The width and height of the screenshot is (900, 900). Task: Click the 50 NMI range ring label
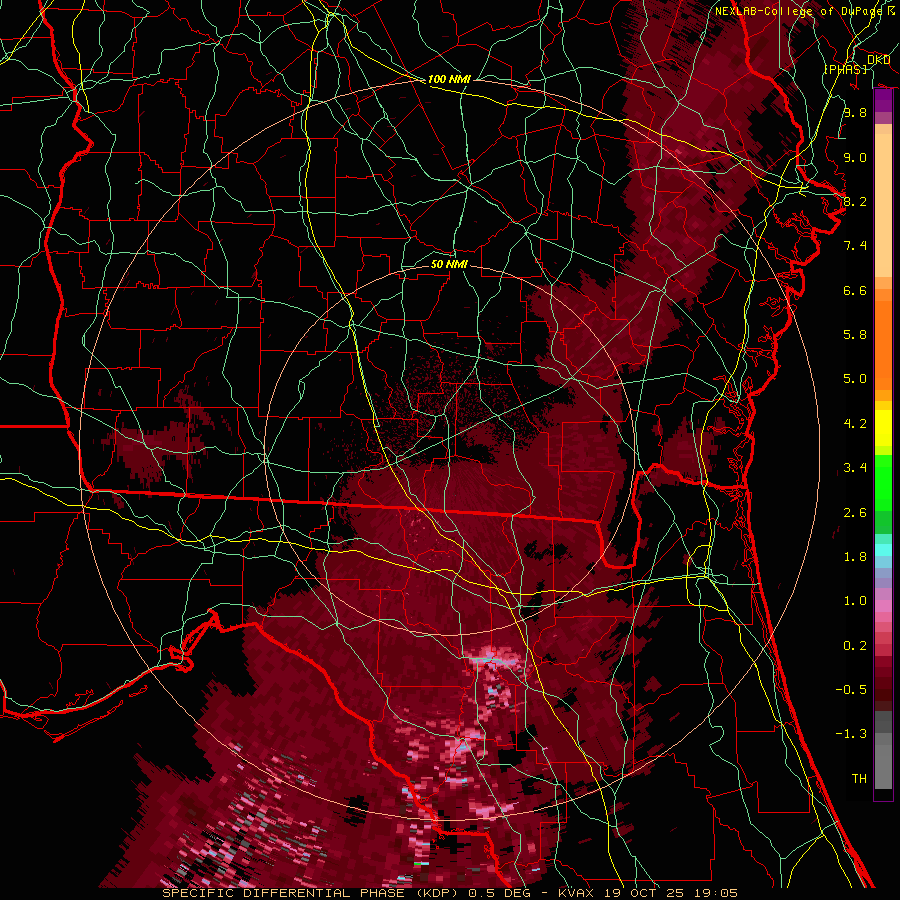pyautogui.click(x=449, y=264)
